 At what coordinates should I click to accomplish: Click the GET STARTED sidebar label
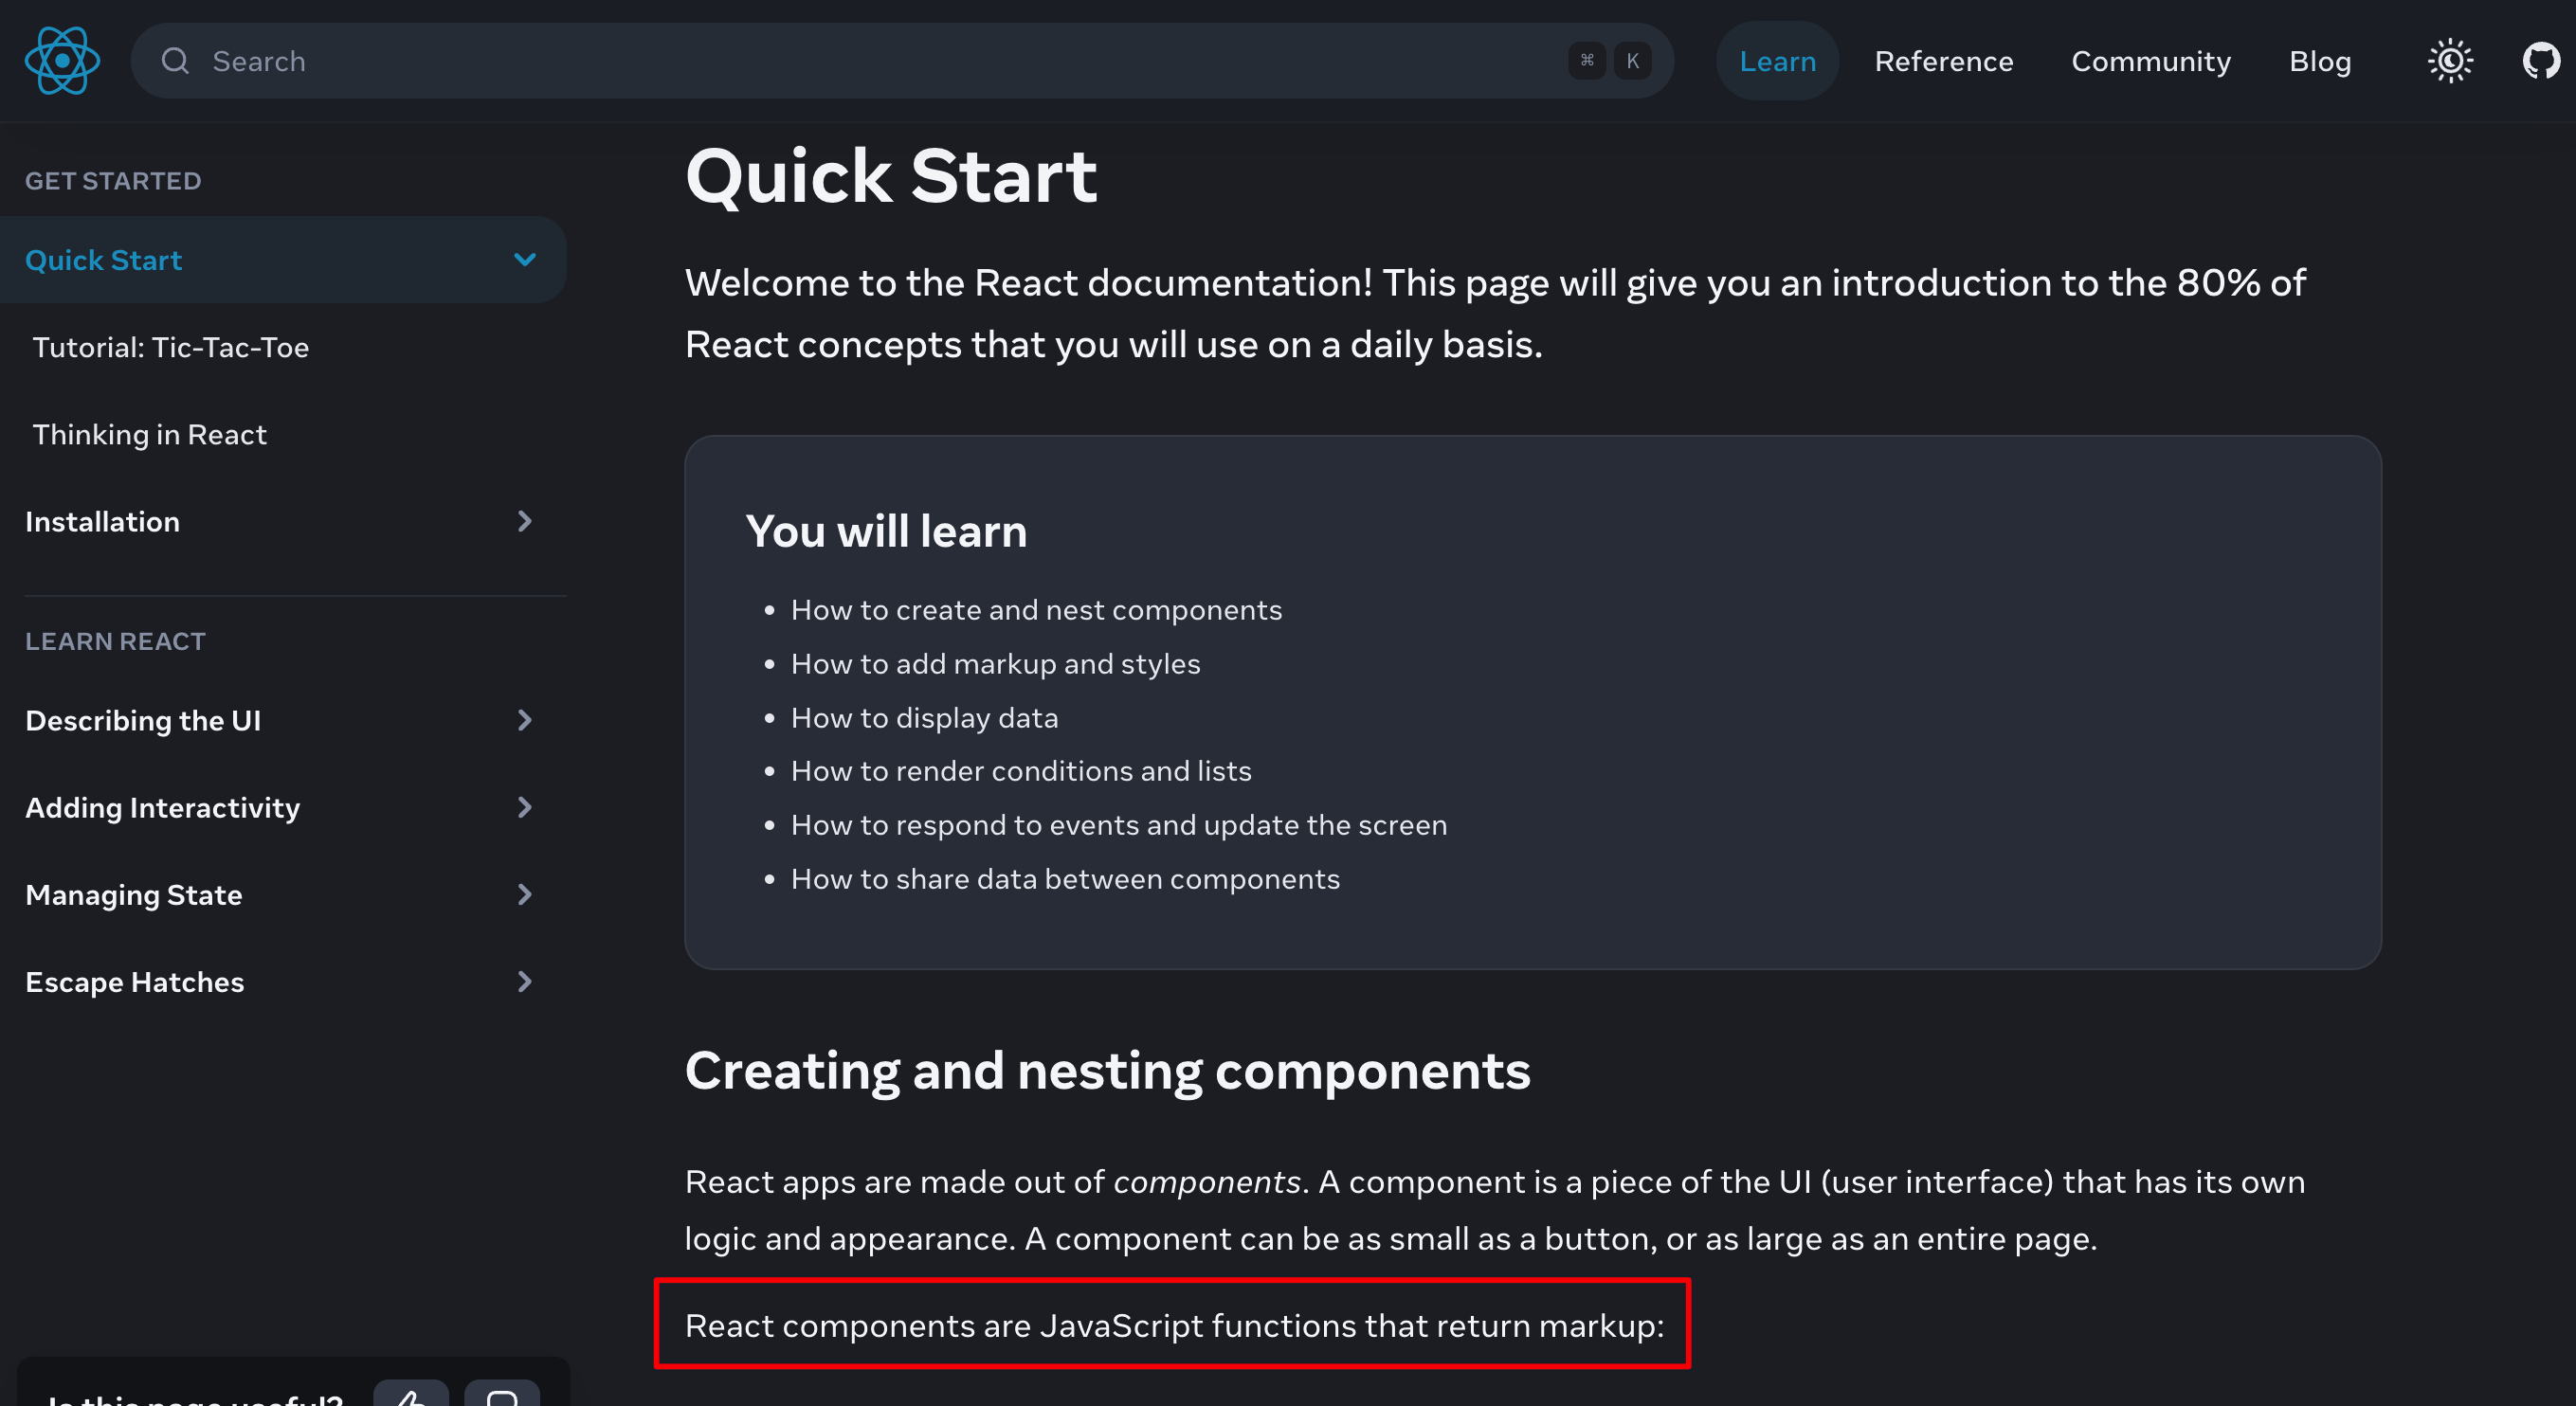(x=113, y=181)
